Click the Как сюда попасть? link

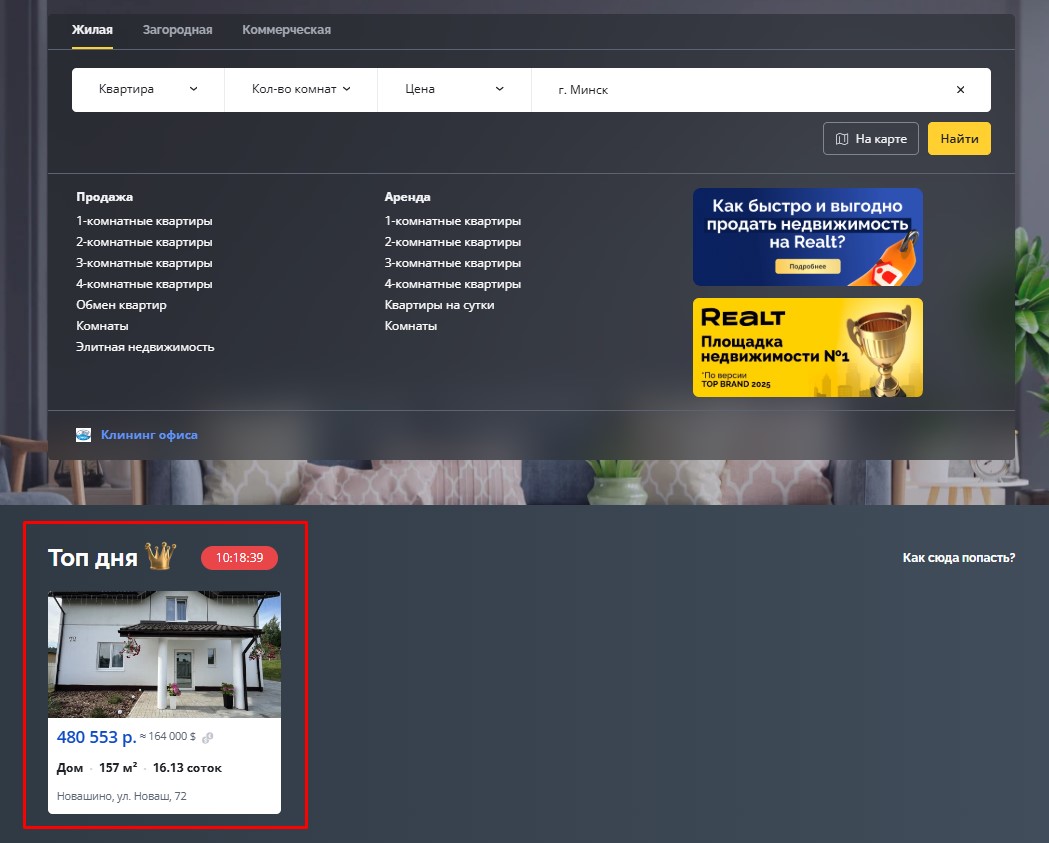pyautogui.click(x=958, y=558)
